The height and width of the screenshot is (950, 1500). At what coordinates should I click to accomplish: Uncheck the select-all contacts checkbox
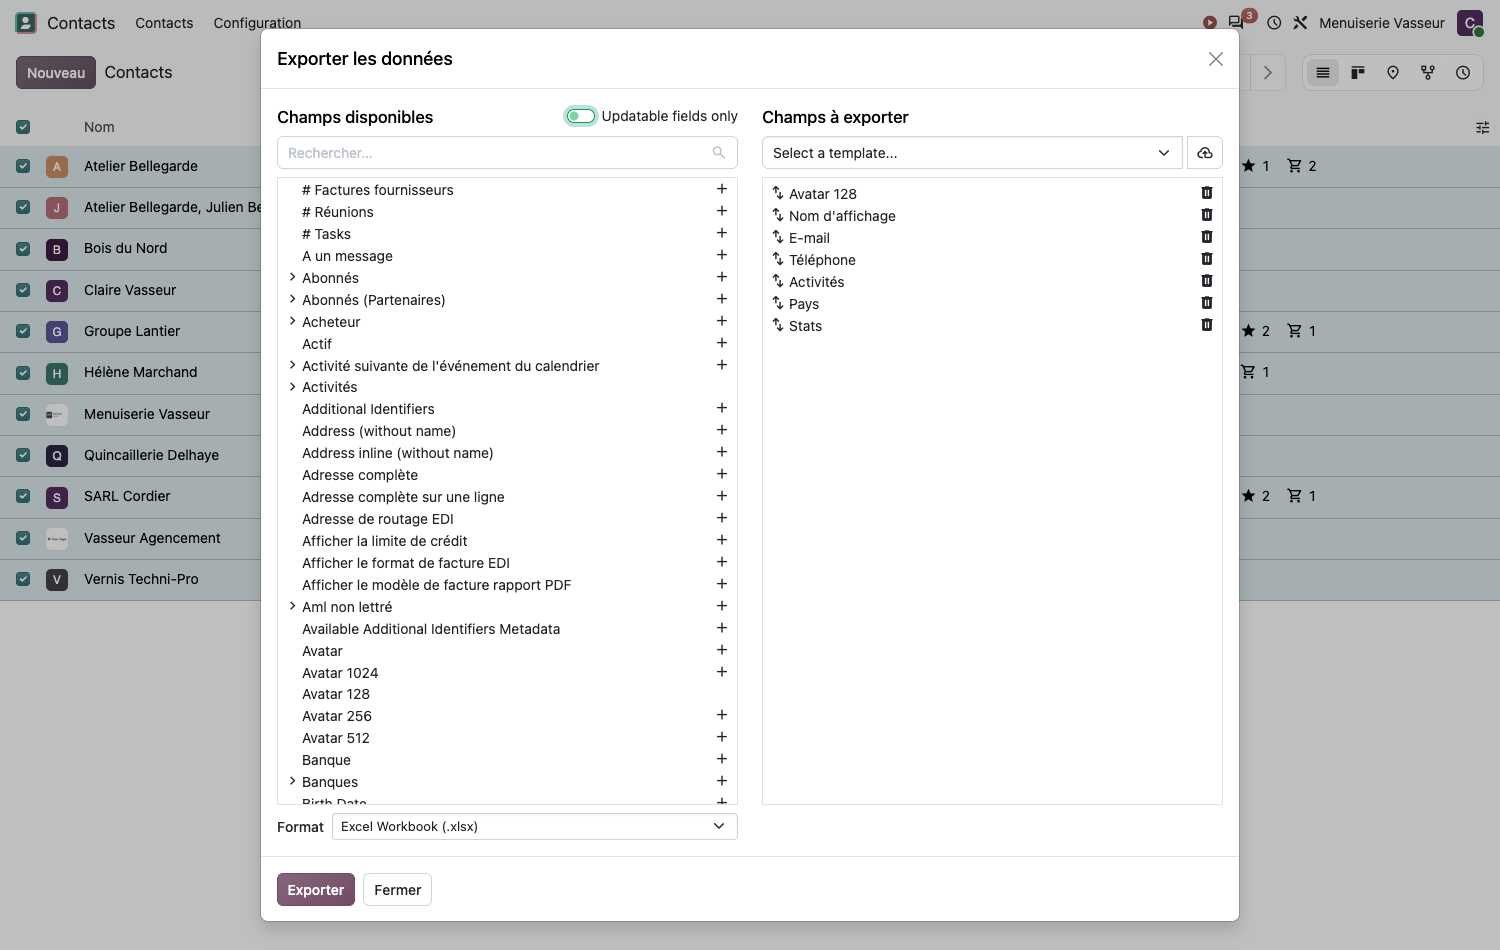[x=23, y=127]
